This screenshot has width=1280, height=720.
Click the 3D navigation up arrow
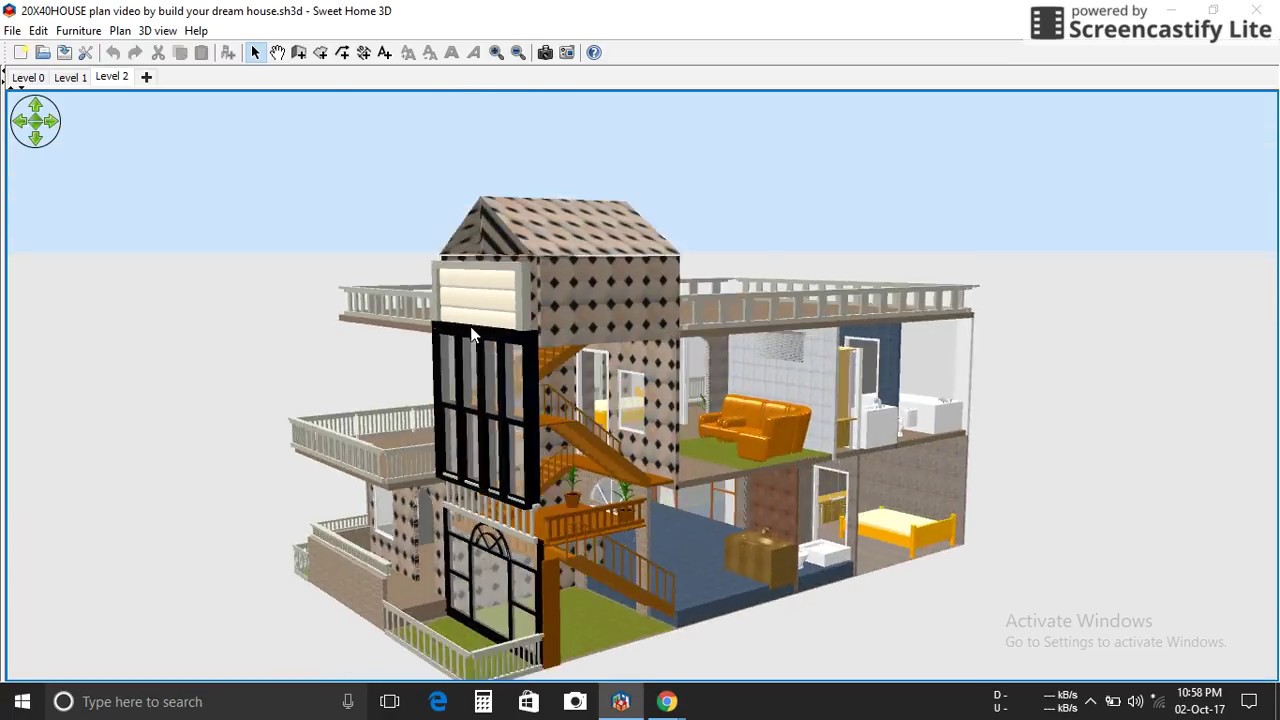[x=36, y=105]
